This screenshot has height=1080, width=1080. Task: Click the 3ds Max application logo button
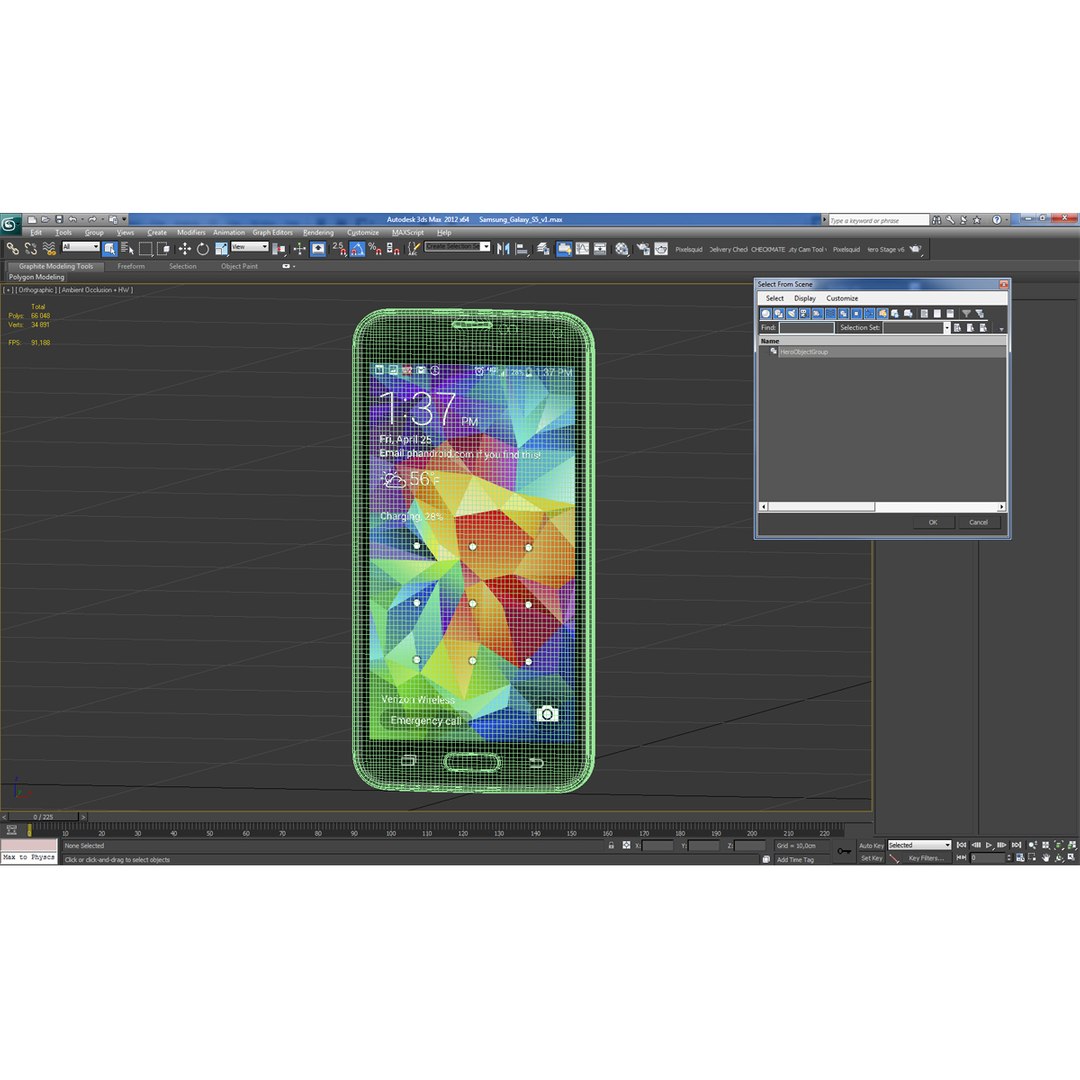coord(10,224)
